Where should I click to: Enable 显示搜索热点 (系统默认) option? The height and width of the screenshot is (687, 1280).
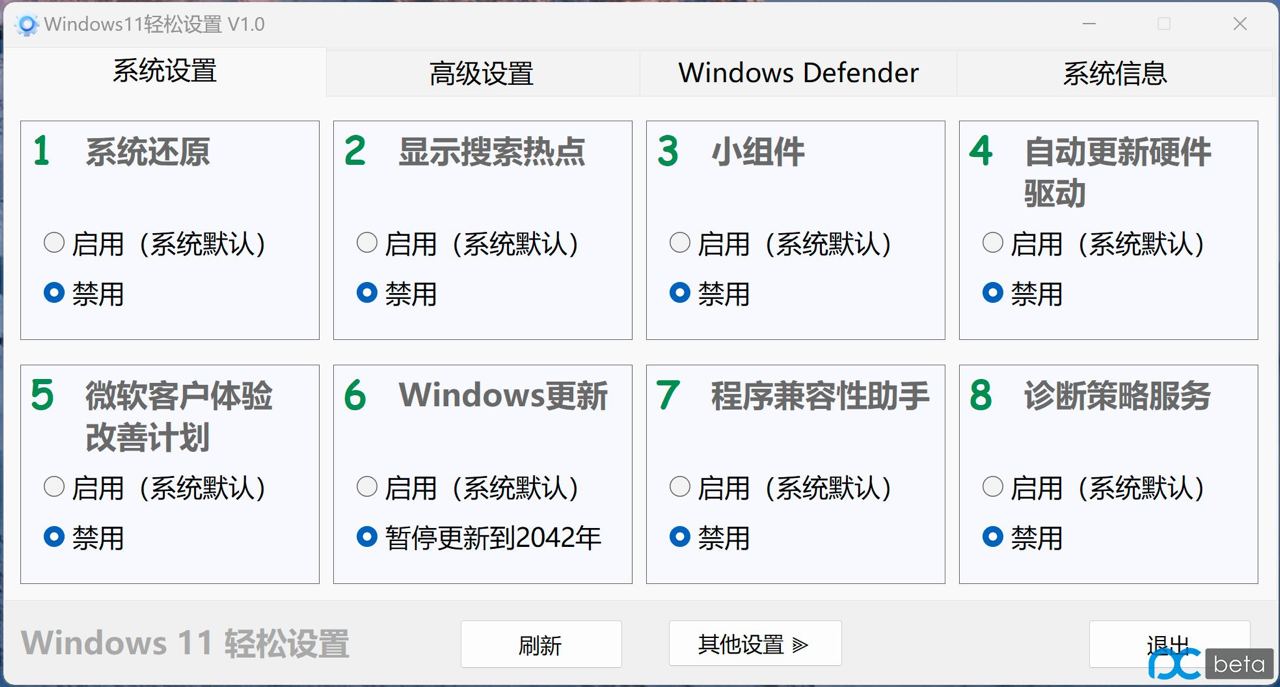[x=368, y=243]
